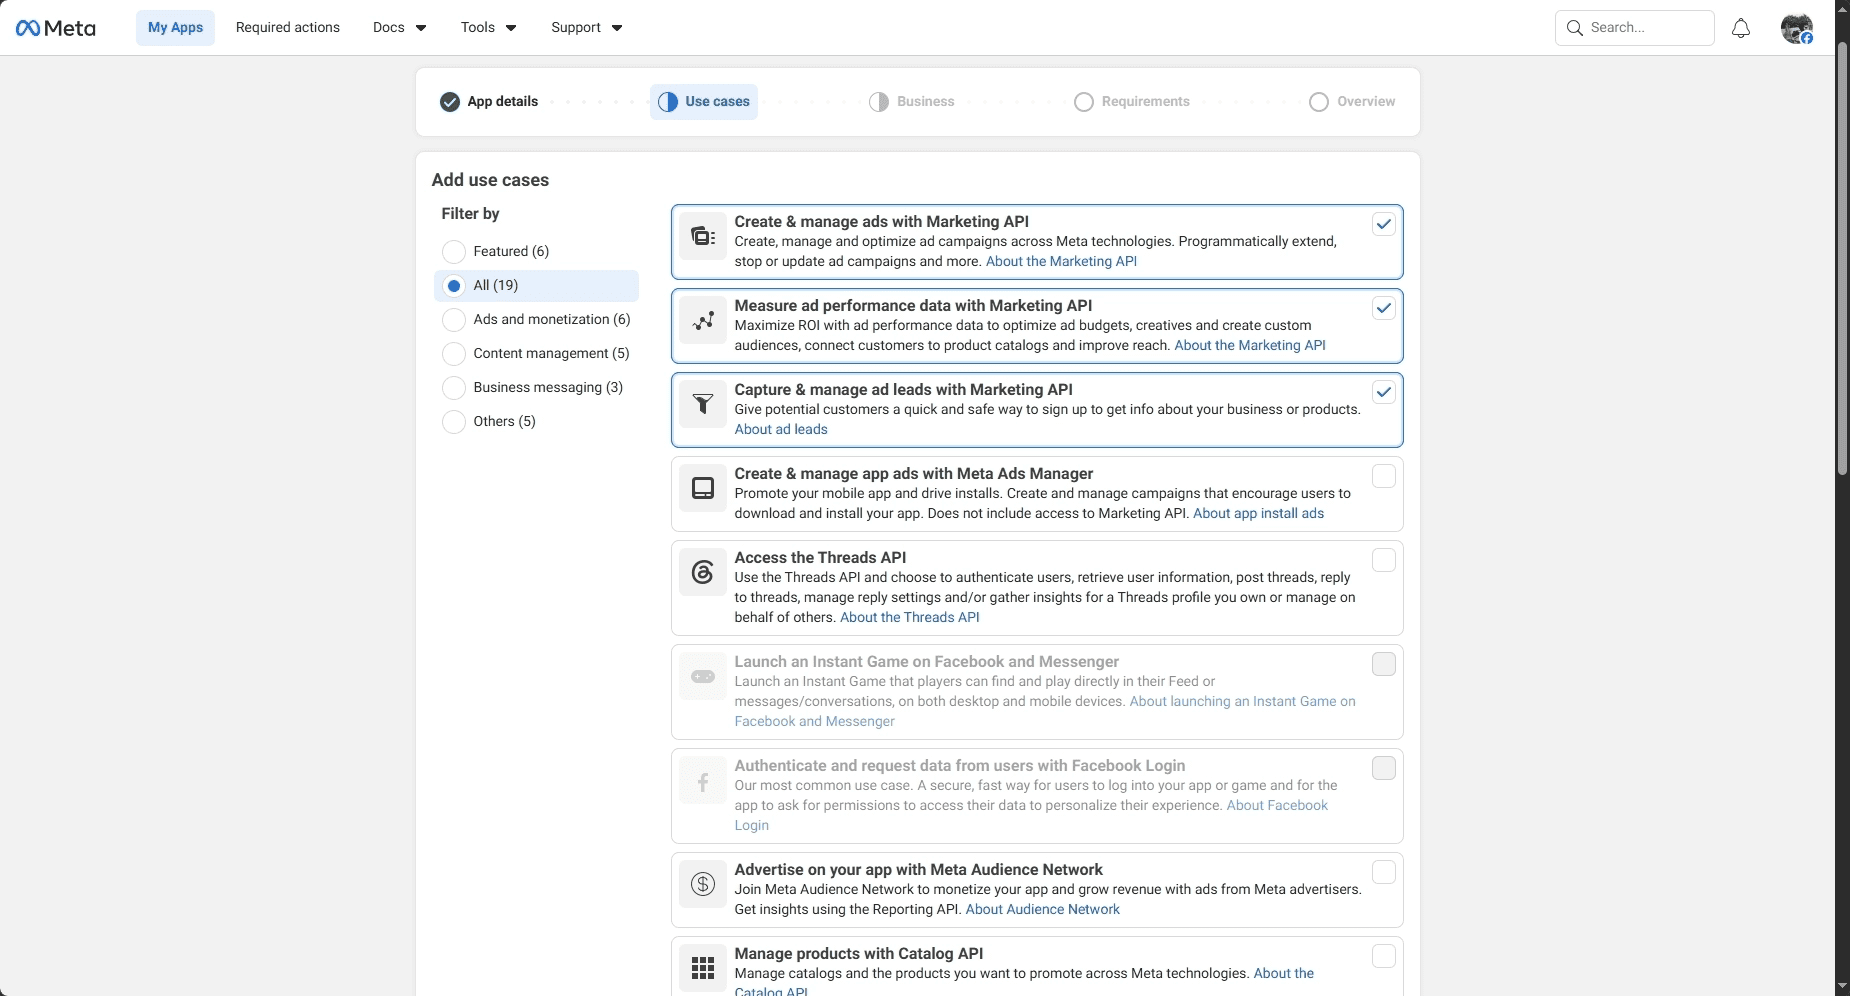Viewport: 1850px width, 996px height.
Task: Click the Requirements step circle icon
Action: 1084,102
